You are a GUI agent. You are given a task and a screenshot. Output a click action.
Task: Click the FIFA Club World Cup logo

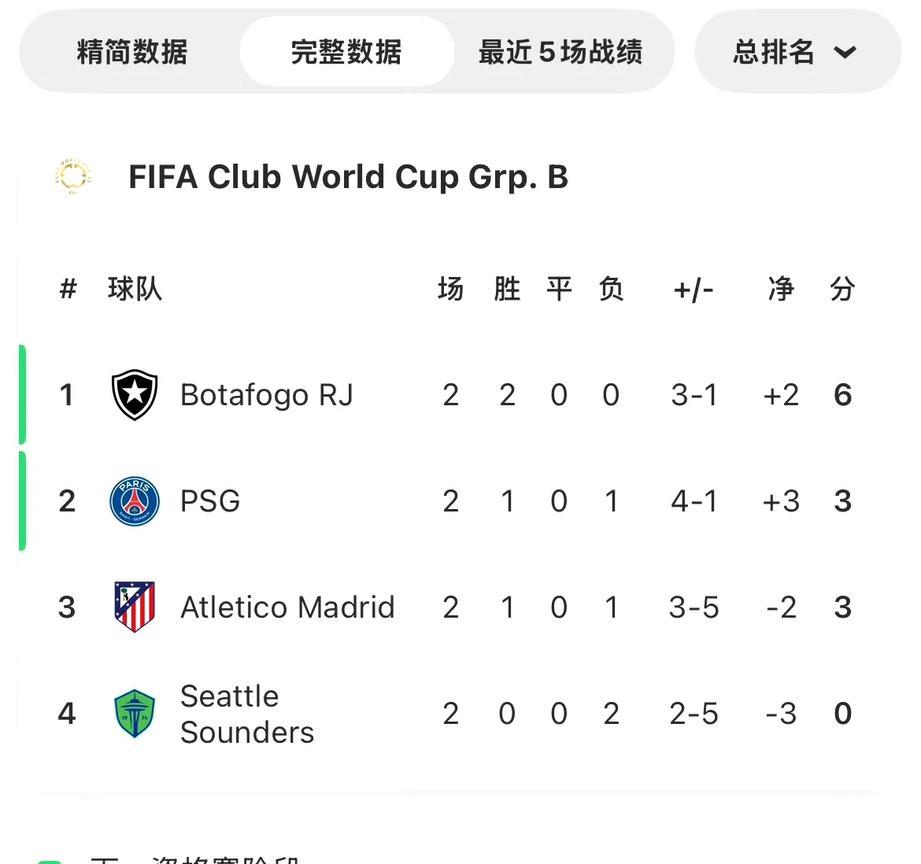(73, 176)
